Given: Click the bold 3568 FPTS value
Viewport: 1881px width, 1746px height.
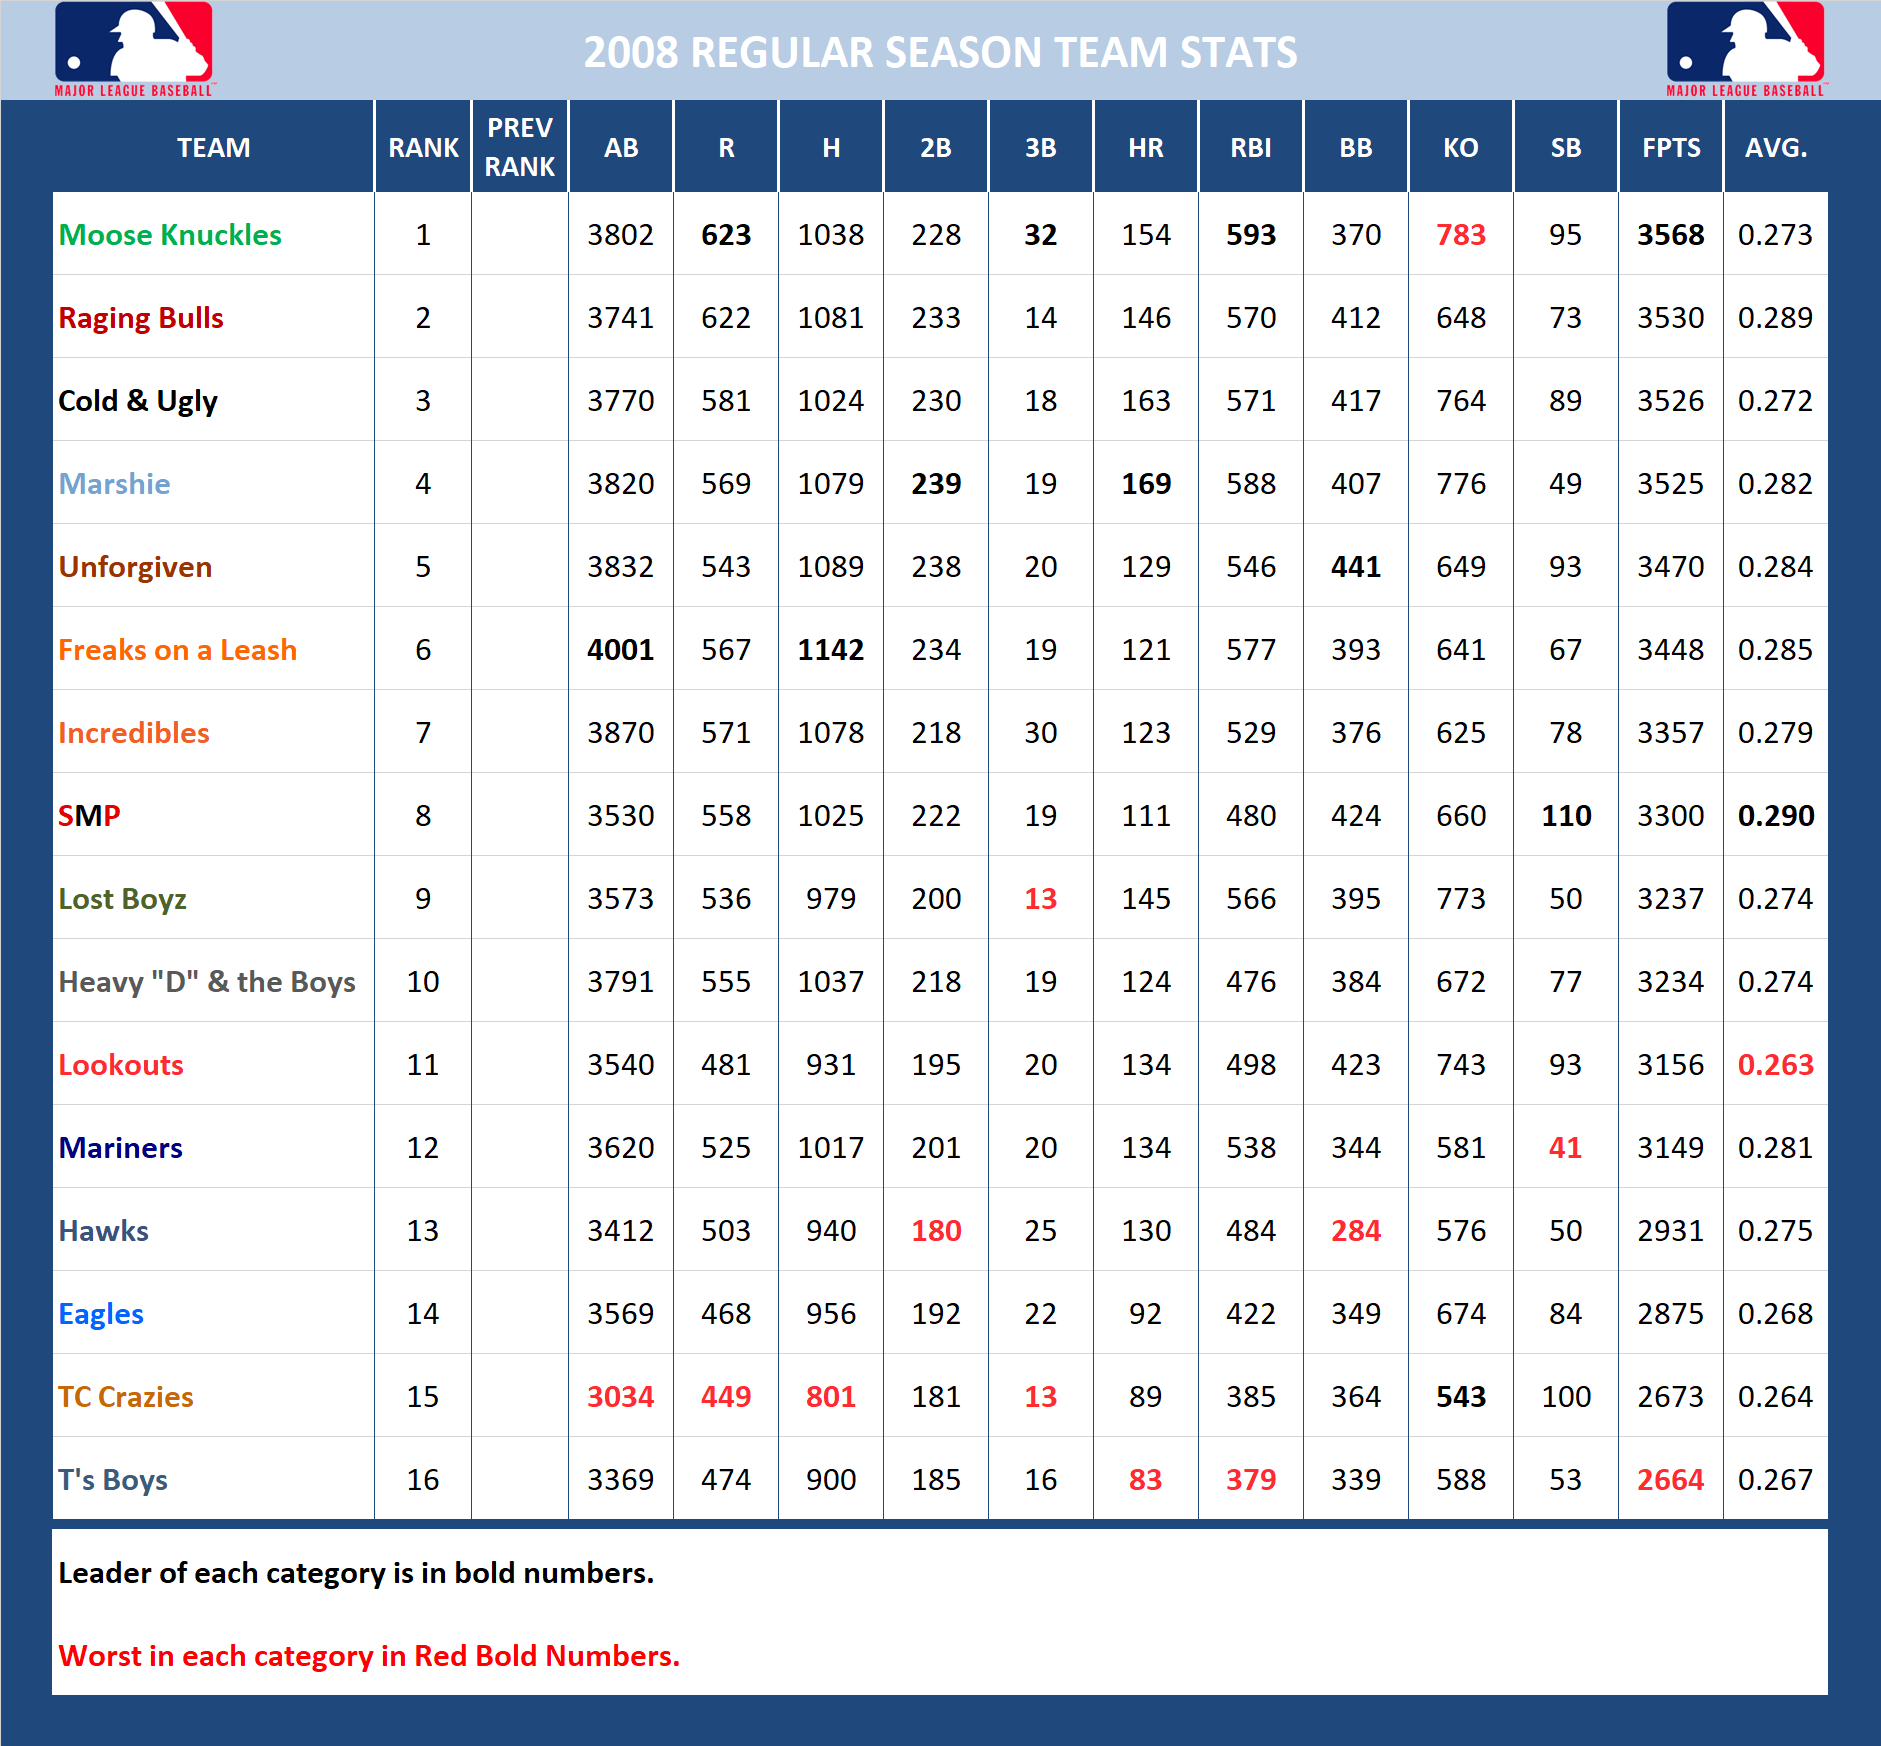Looking at the screenshot, I should click(1669, 235).
